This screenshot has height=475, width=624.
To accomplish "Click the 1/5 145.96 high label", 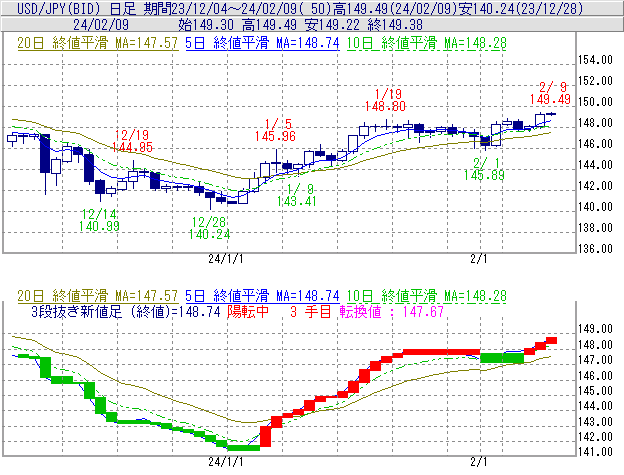I will click(275, 130).
